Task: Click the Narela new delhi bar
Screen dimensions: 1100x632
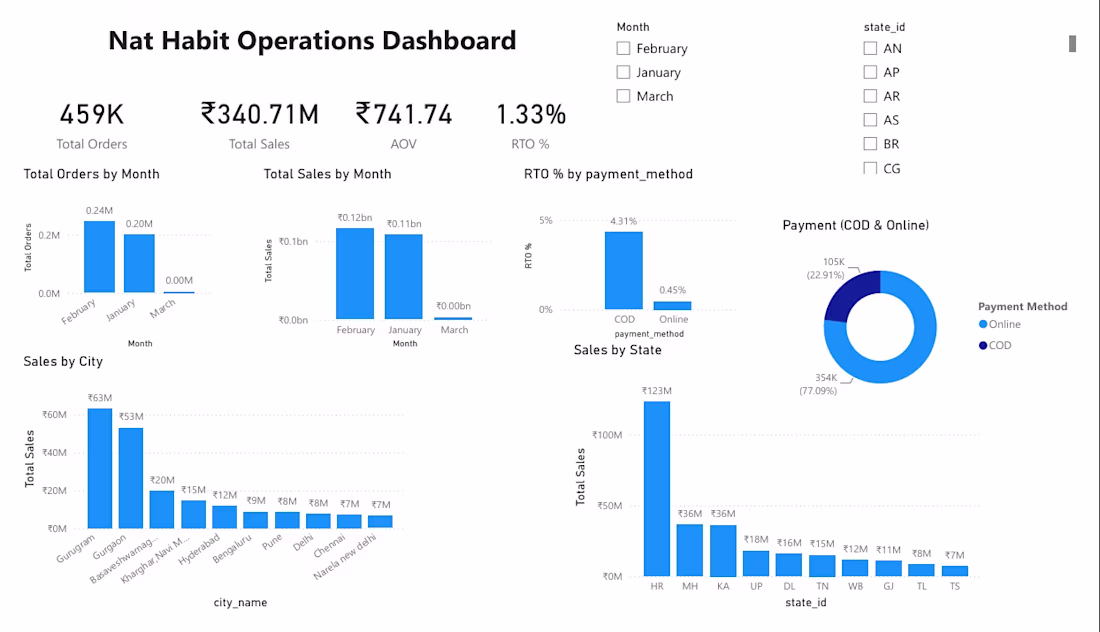Action: (x=380, y=522)
